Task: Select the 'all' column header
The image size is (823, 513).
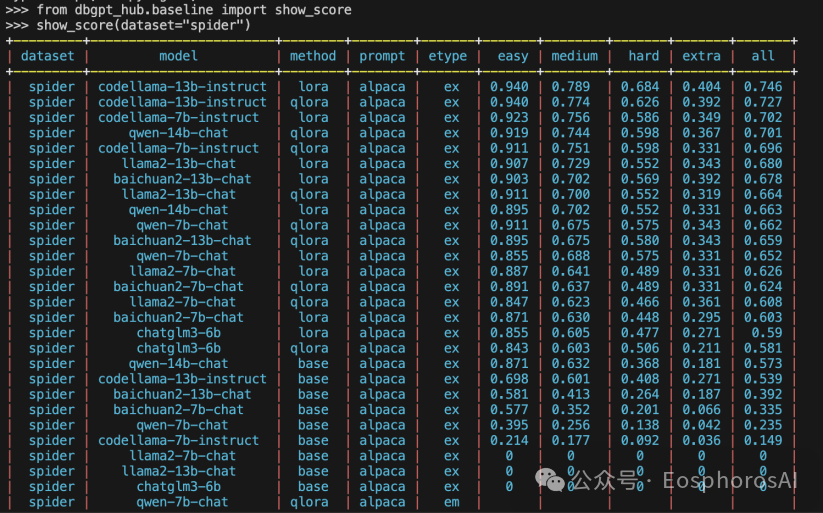Action: 763,56
